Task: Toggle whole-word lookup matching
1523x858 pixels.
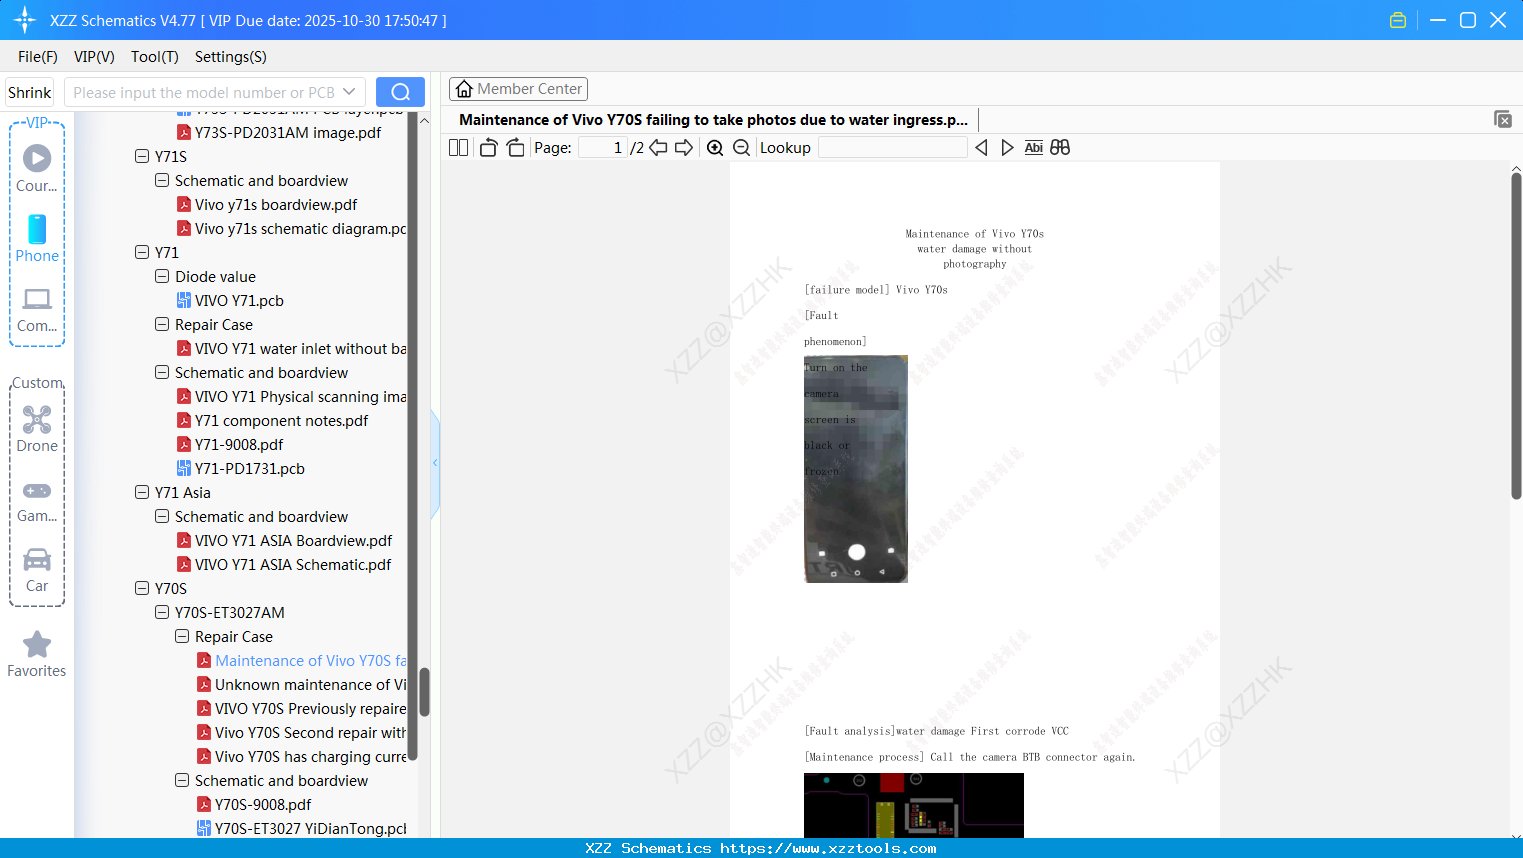Action: point(1060,147)
